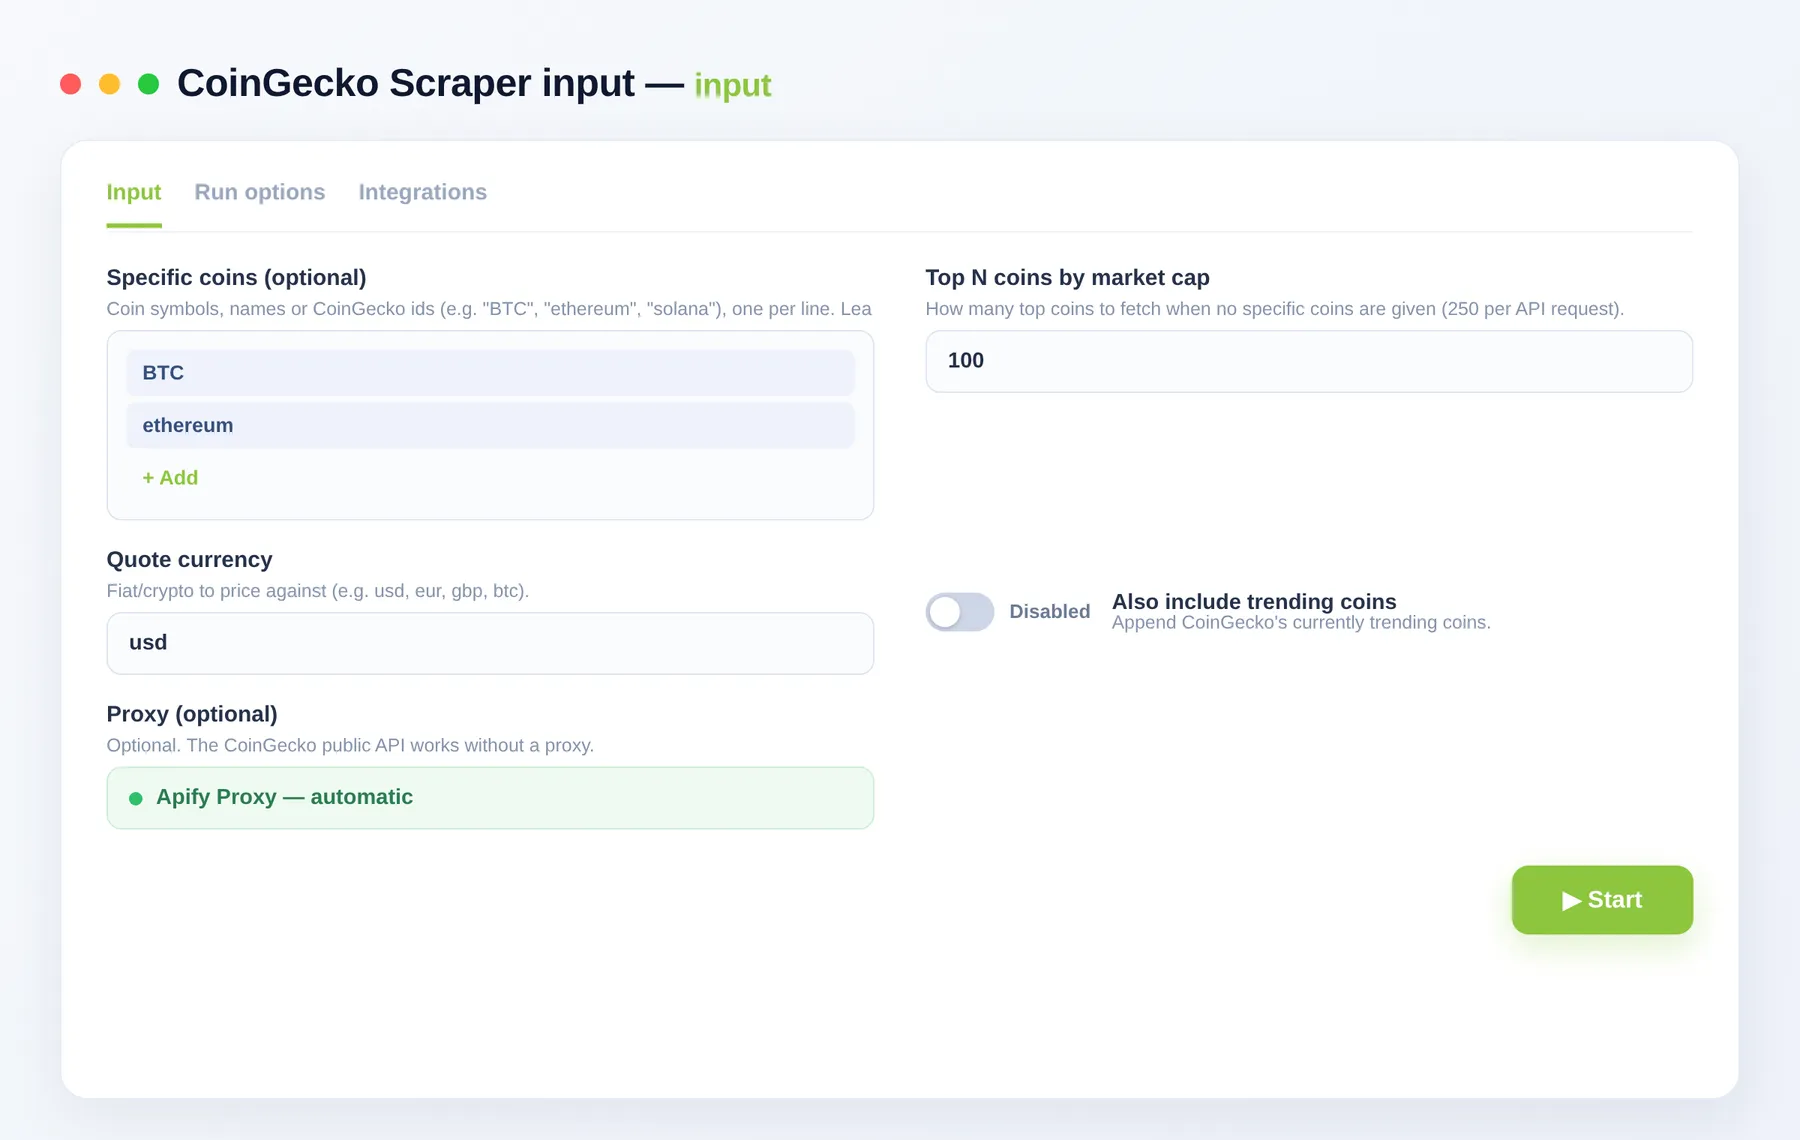Click the green 'input' word in title
Image resolution: width=1800 pixels, height=1140 pixels.
[x=733, y=85]
